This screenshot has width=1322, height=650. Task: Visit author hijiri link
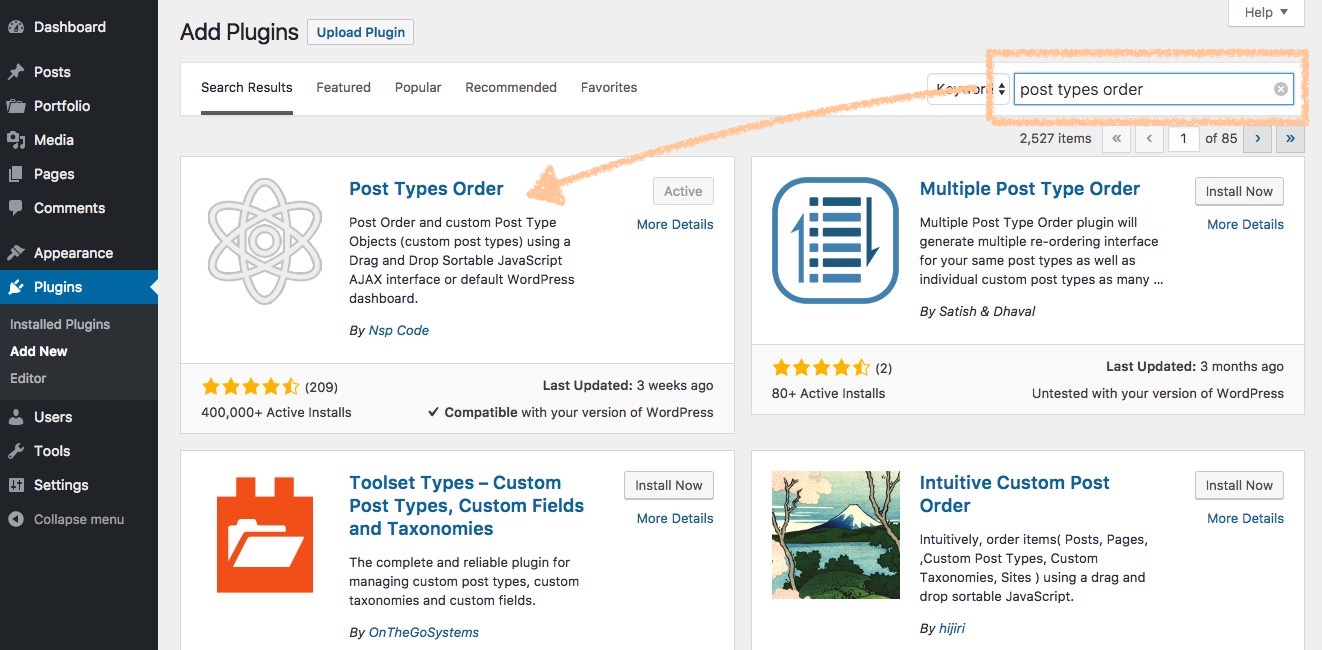click(x=952, y=629)
